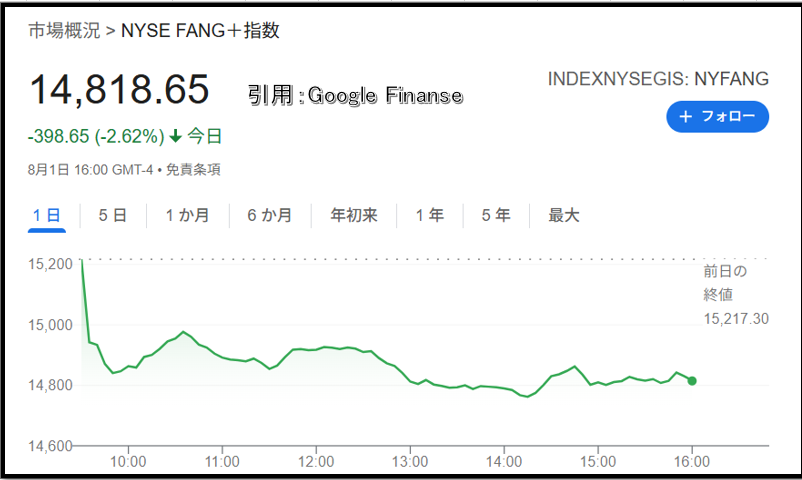Open the 免責条項 disclaimer link
This screenshot has width=802, height=480.
click(193, 170)
